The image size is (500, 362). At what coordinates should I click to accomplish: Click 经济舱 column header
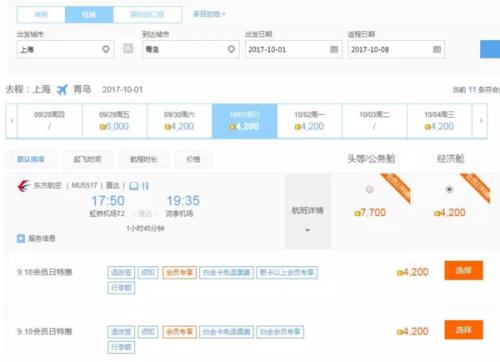(x=450, y=159)
